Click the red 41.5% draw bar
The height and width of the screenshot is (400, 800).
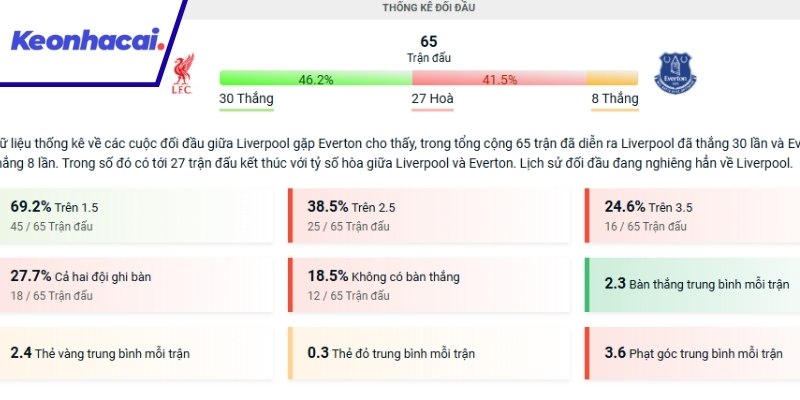[499, 77]
